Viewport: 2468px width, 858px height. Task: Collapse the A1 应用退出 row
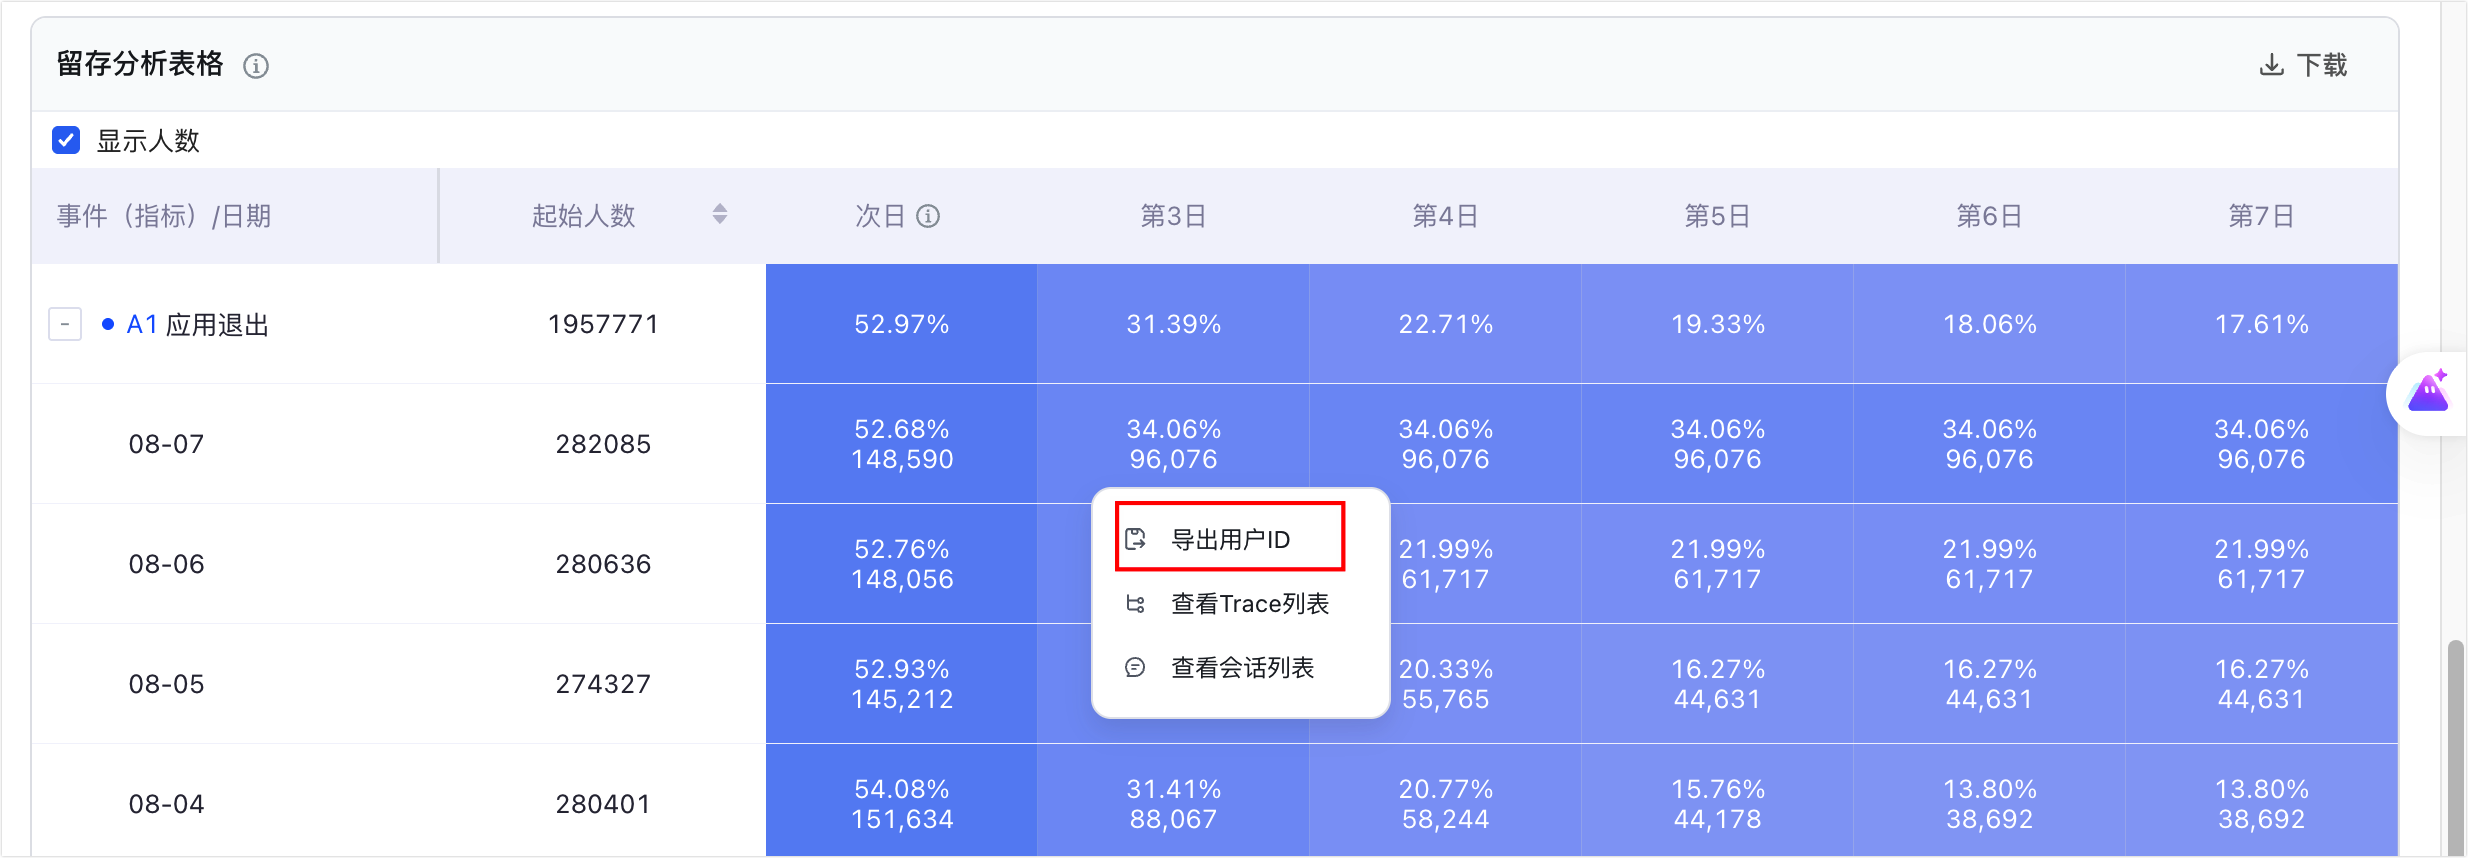click(x=65, y=324)
